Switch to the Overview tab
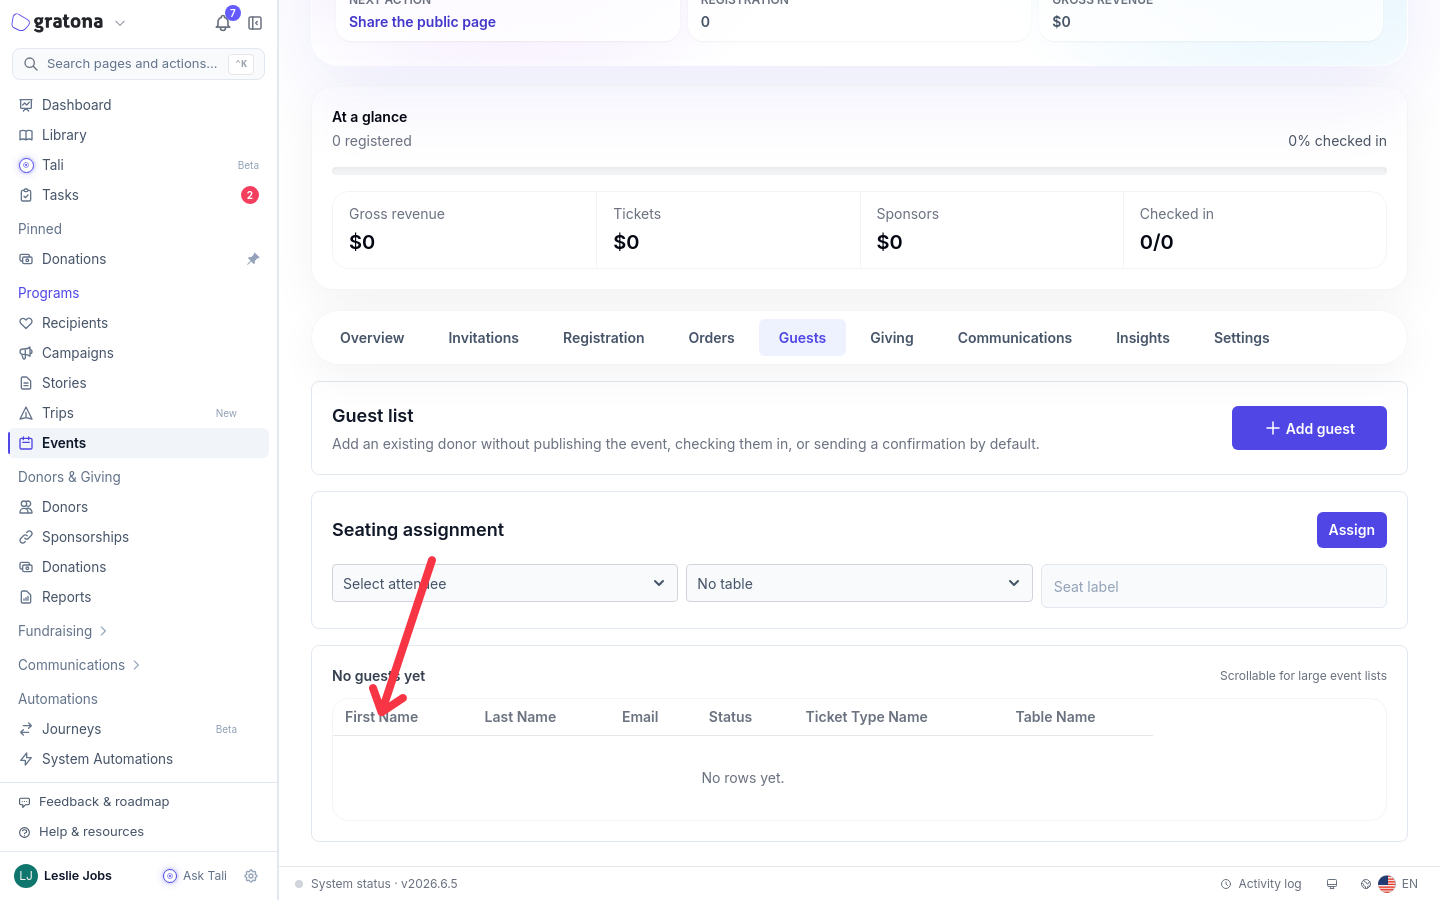Image resolution: width=1440 pixels, height=900 pixels. [372, 338]
